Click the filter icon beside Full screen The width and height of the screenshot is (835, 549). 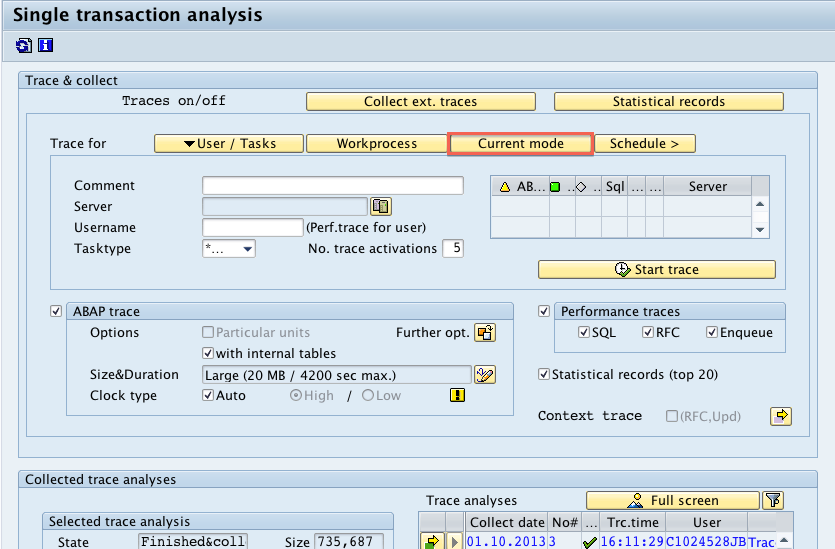773,501
